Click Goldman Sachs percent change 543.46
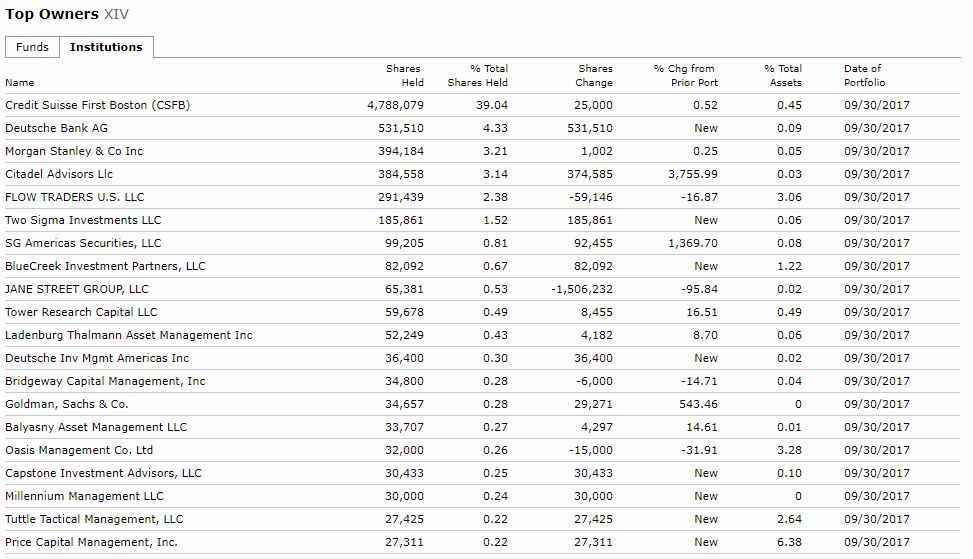This screenshot has width=973, height=559. [698, 404]
